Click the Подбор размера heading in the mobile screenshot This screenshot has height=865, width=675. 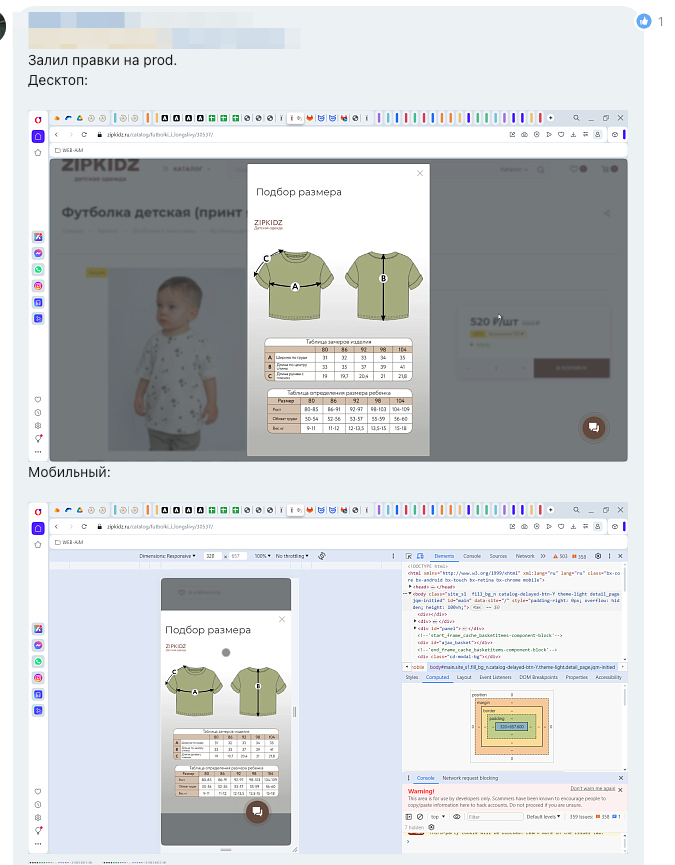tap(208, 630)
